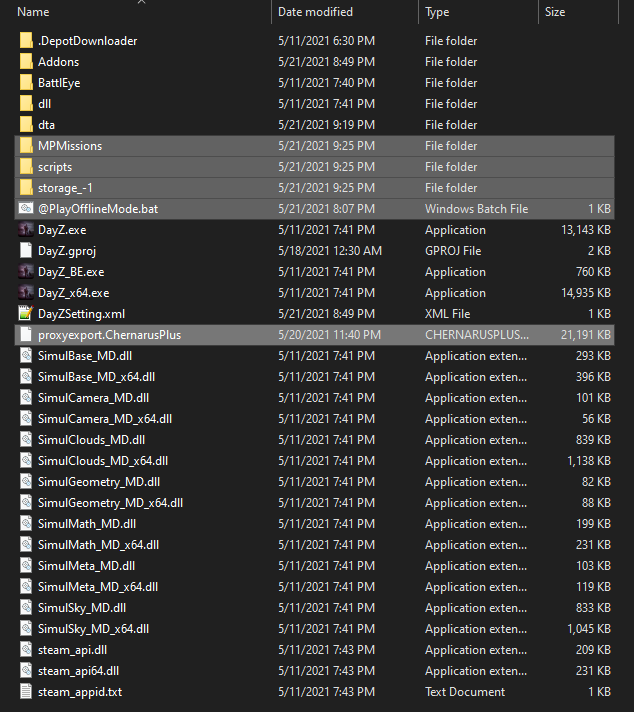Click the sort direction arrow above Name
Viewport: 634px width, 712px height.
tap(142, 2)
